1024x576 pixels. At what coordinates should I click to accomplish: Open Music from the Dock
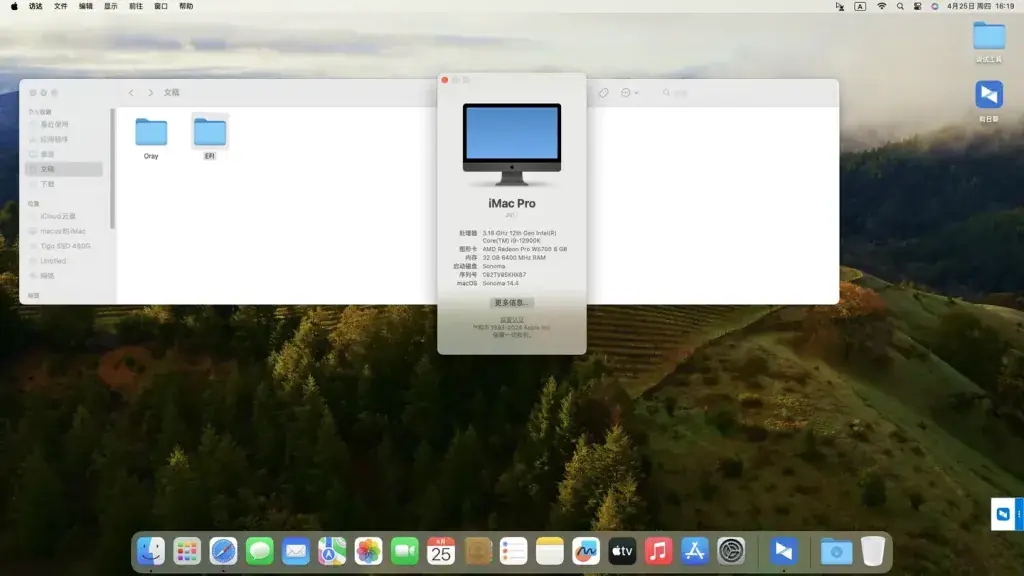click(x=658, y=551)
